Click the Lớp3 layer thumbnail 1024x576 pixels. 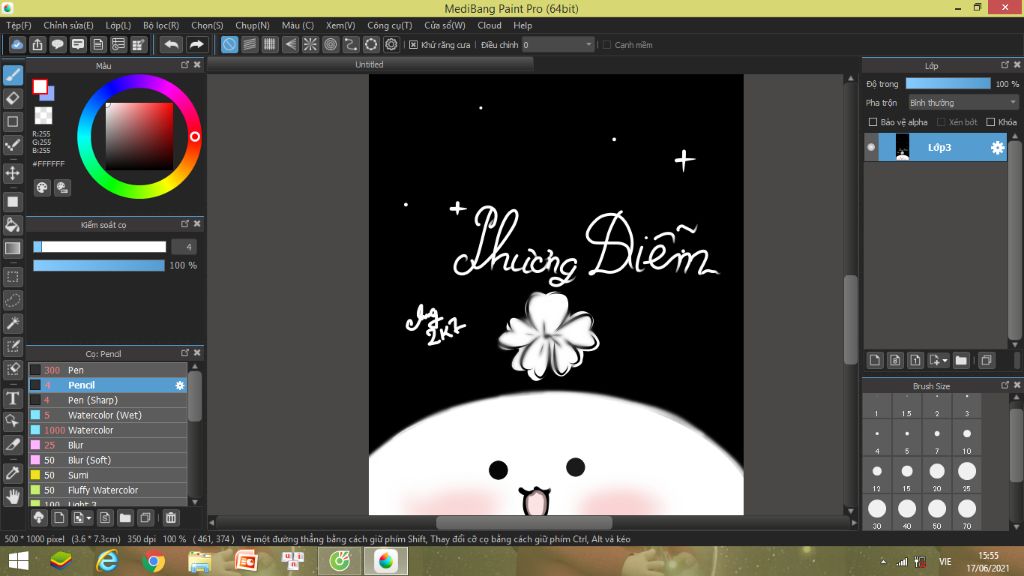tap(902, 148)
